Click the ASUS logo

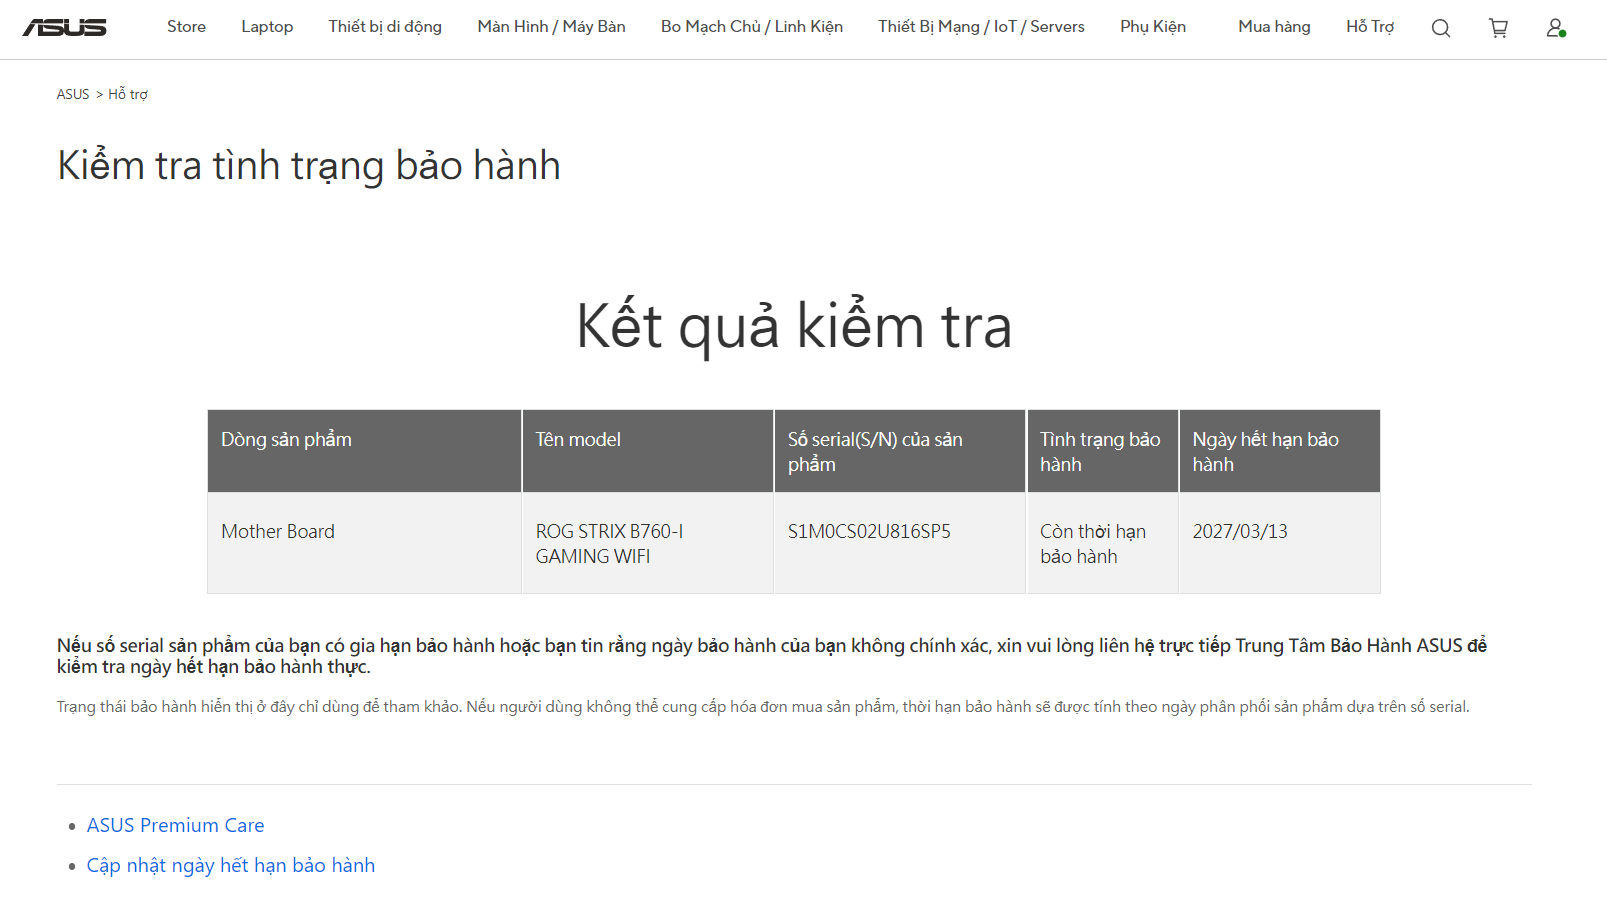click(64, 27)
